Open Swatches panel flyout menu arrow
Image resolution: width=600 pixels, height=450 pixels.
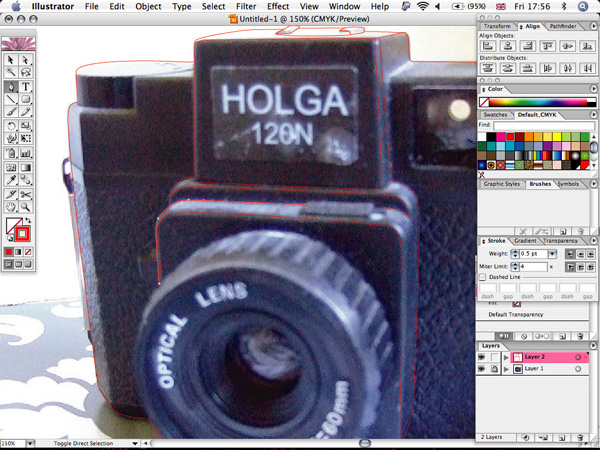[x=593, y=114]
